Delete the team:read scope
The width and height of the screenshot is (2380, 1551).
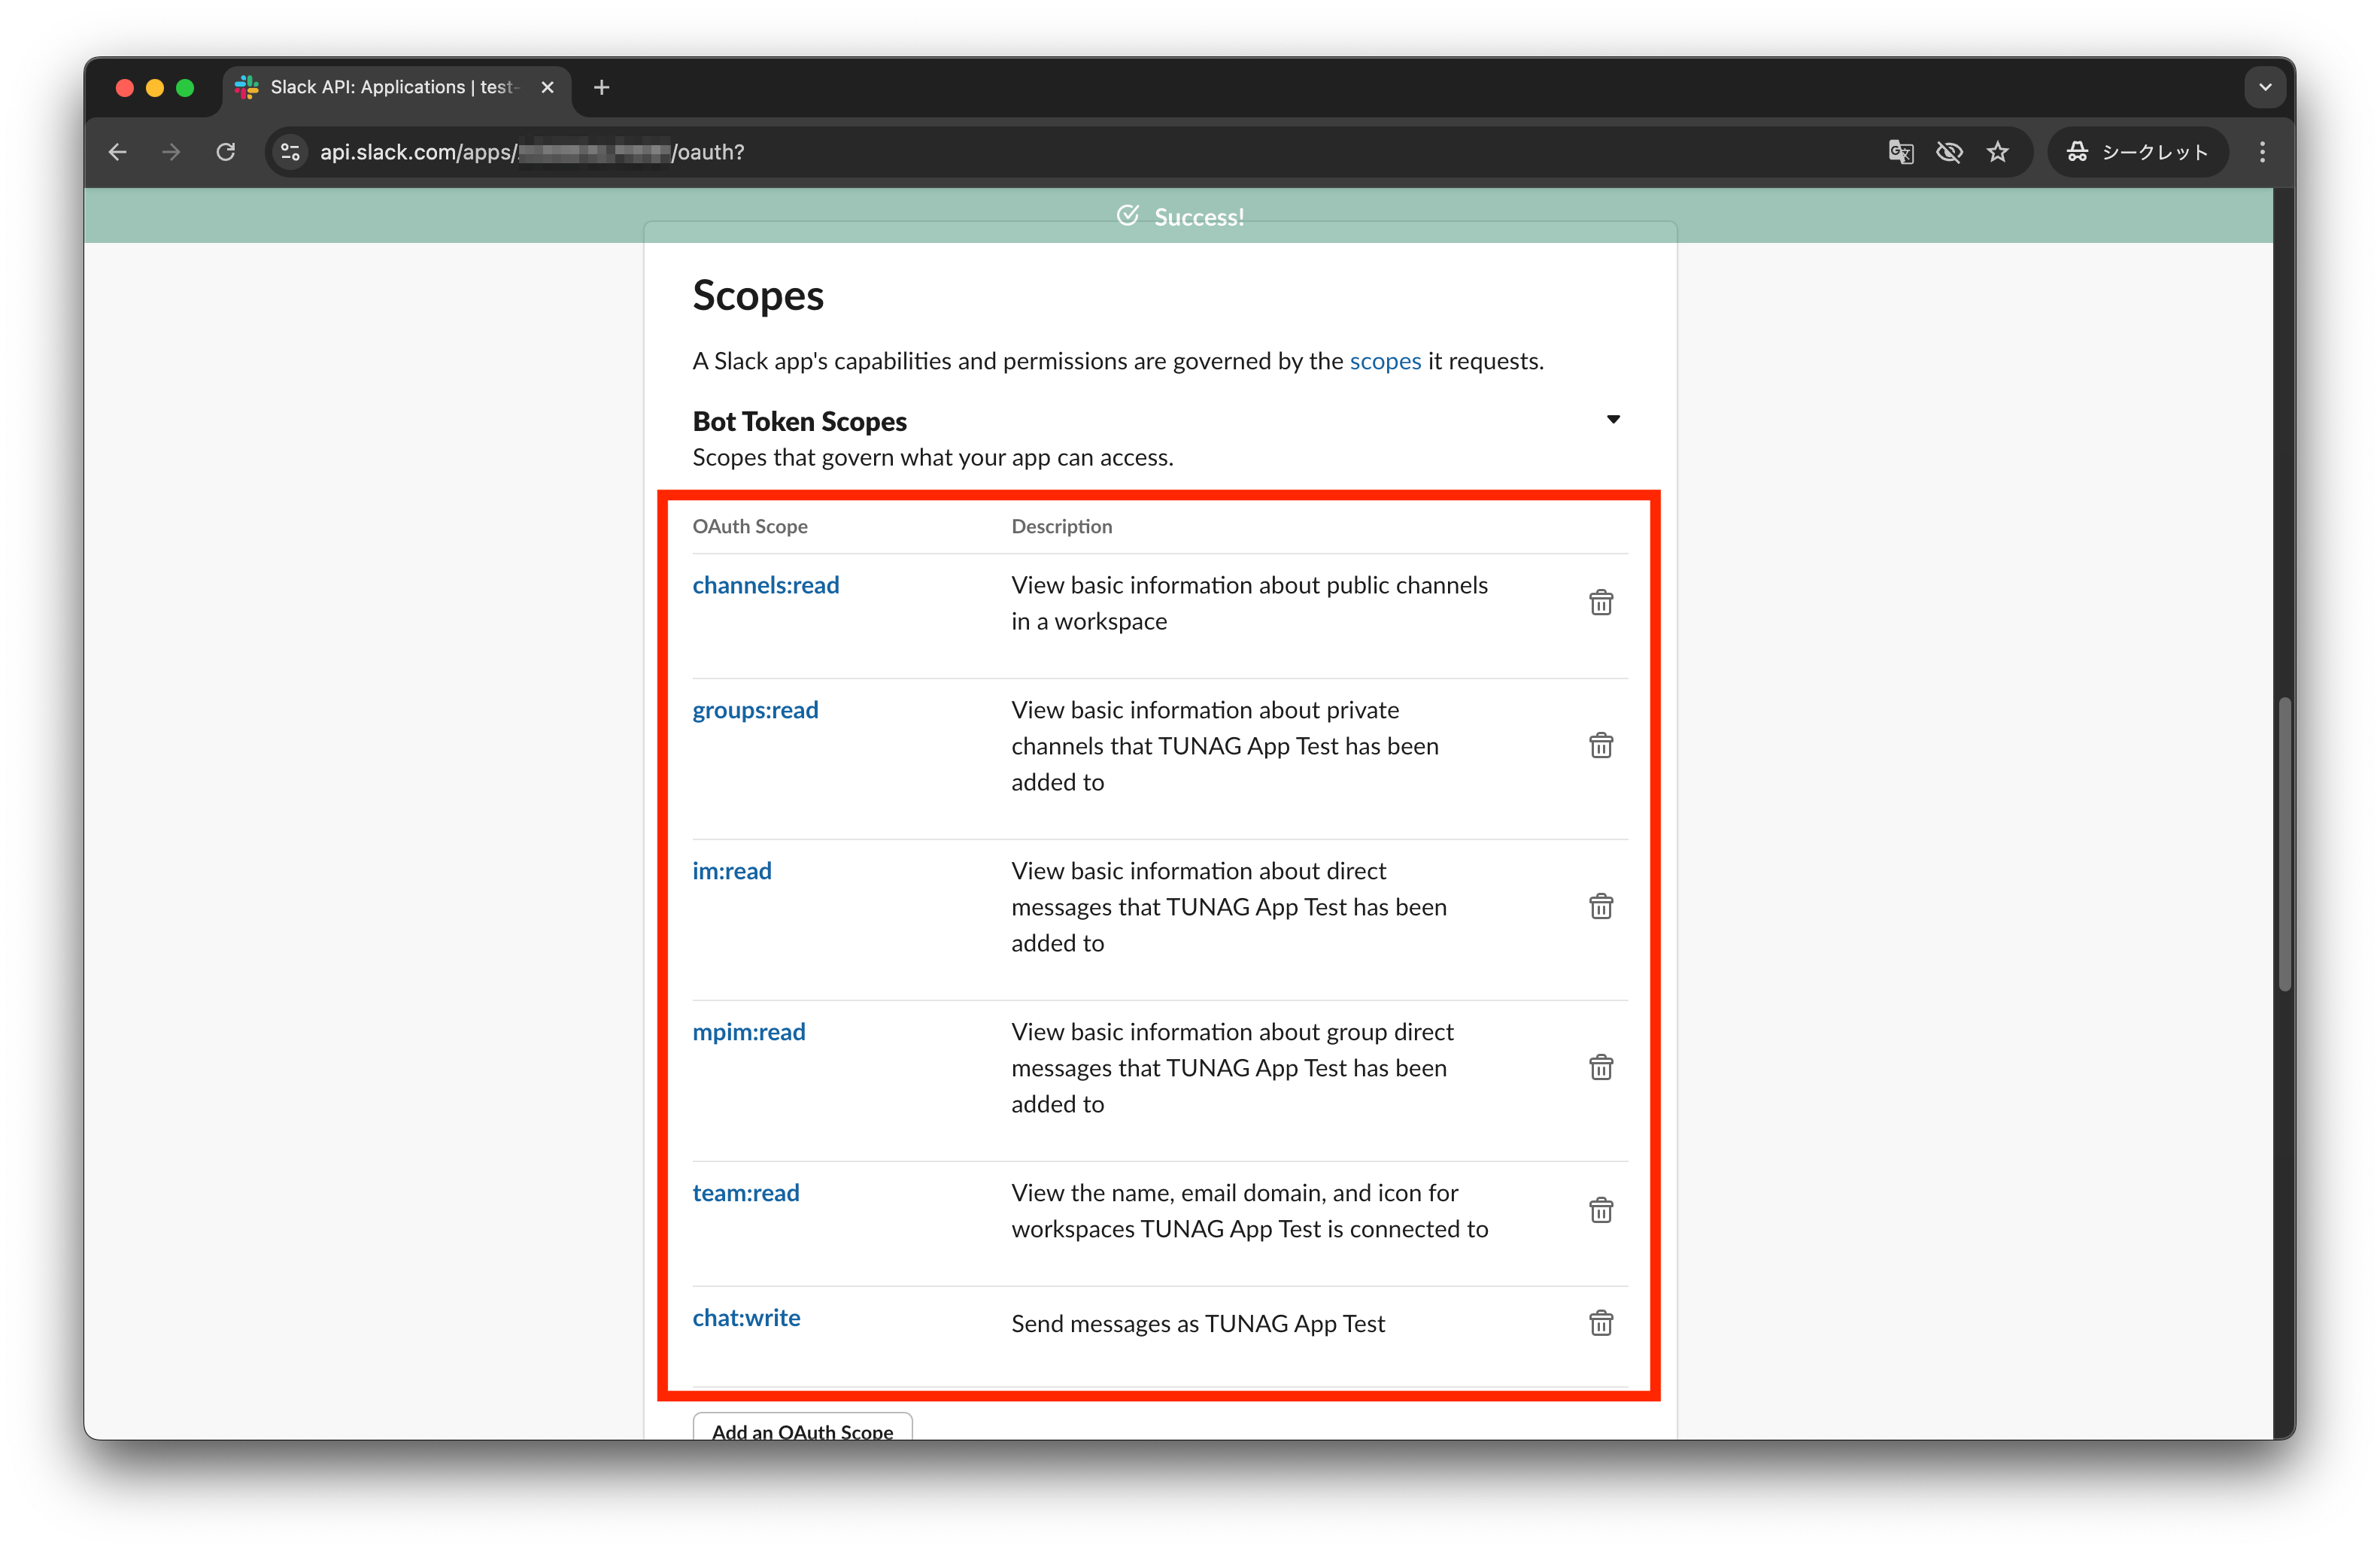click(x=1600, y=1211)
